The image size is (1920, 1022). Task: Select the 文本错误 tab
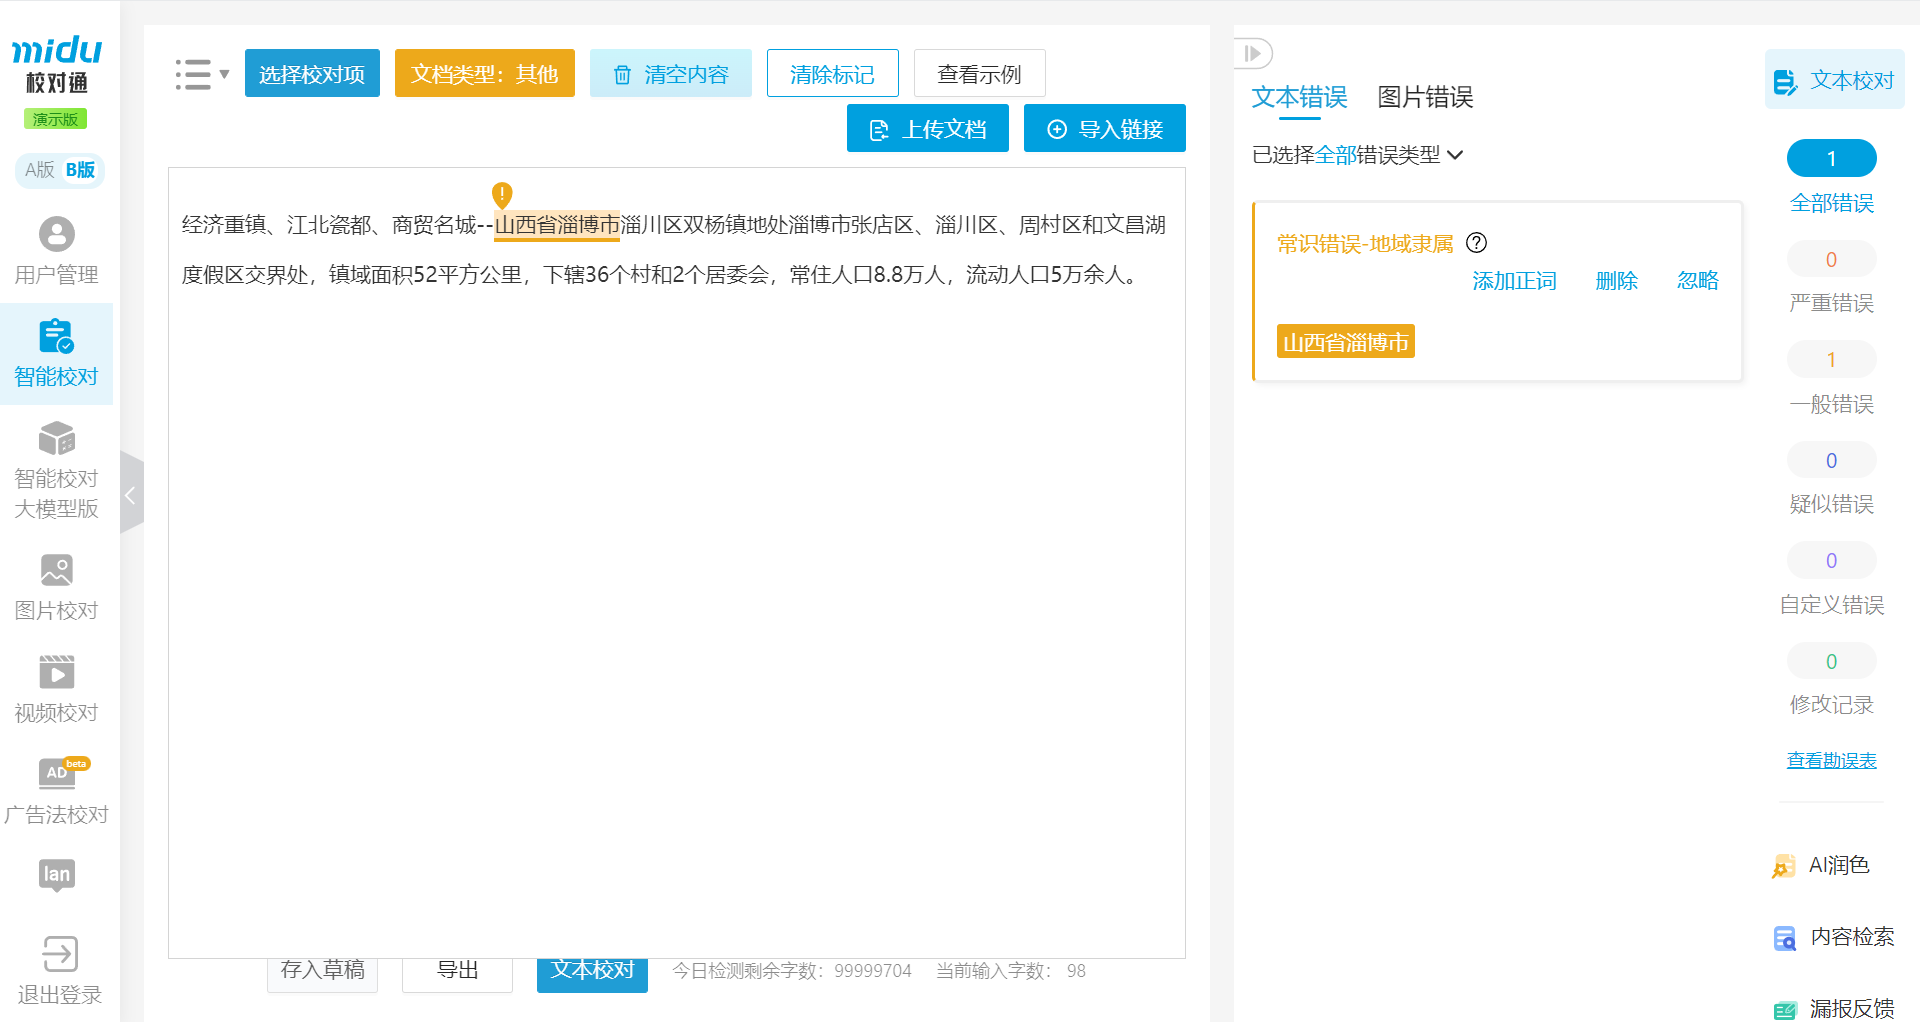click(1299, 97)
